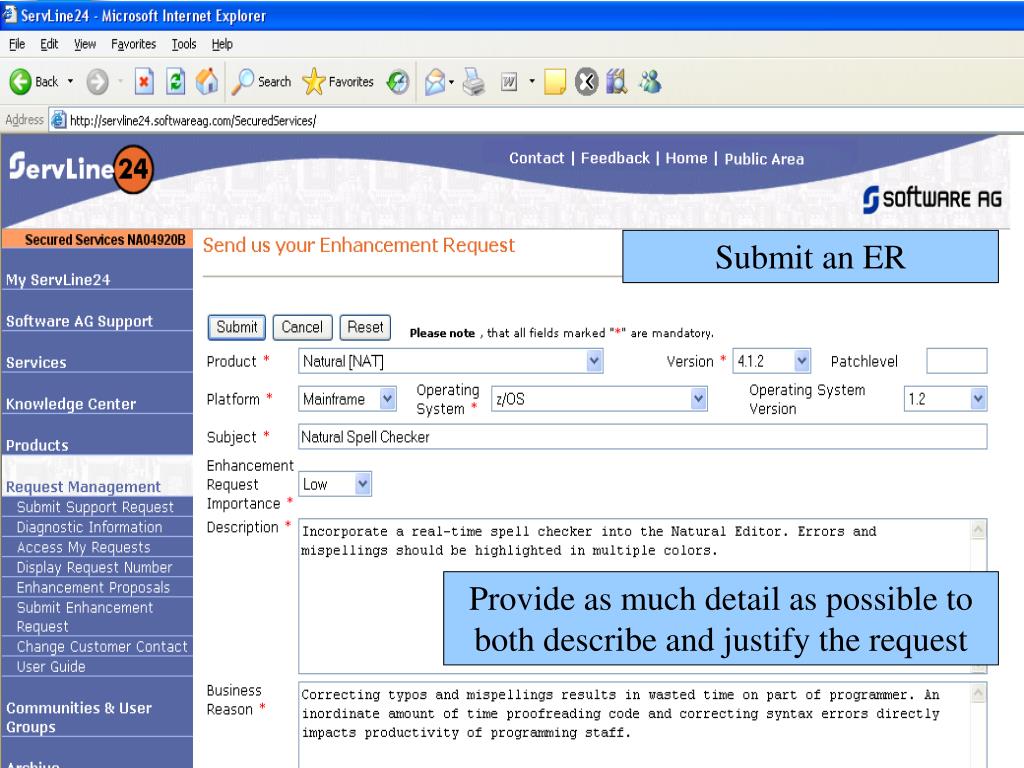Viewport: 1024px width, 768px height.
Task: Click the Forward arrow in the toolbar
Action: pyautogui.click(x=98, y=82)
